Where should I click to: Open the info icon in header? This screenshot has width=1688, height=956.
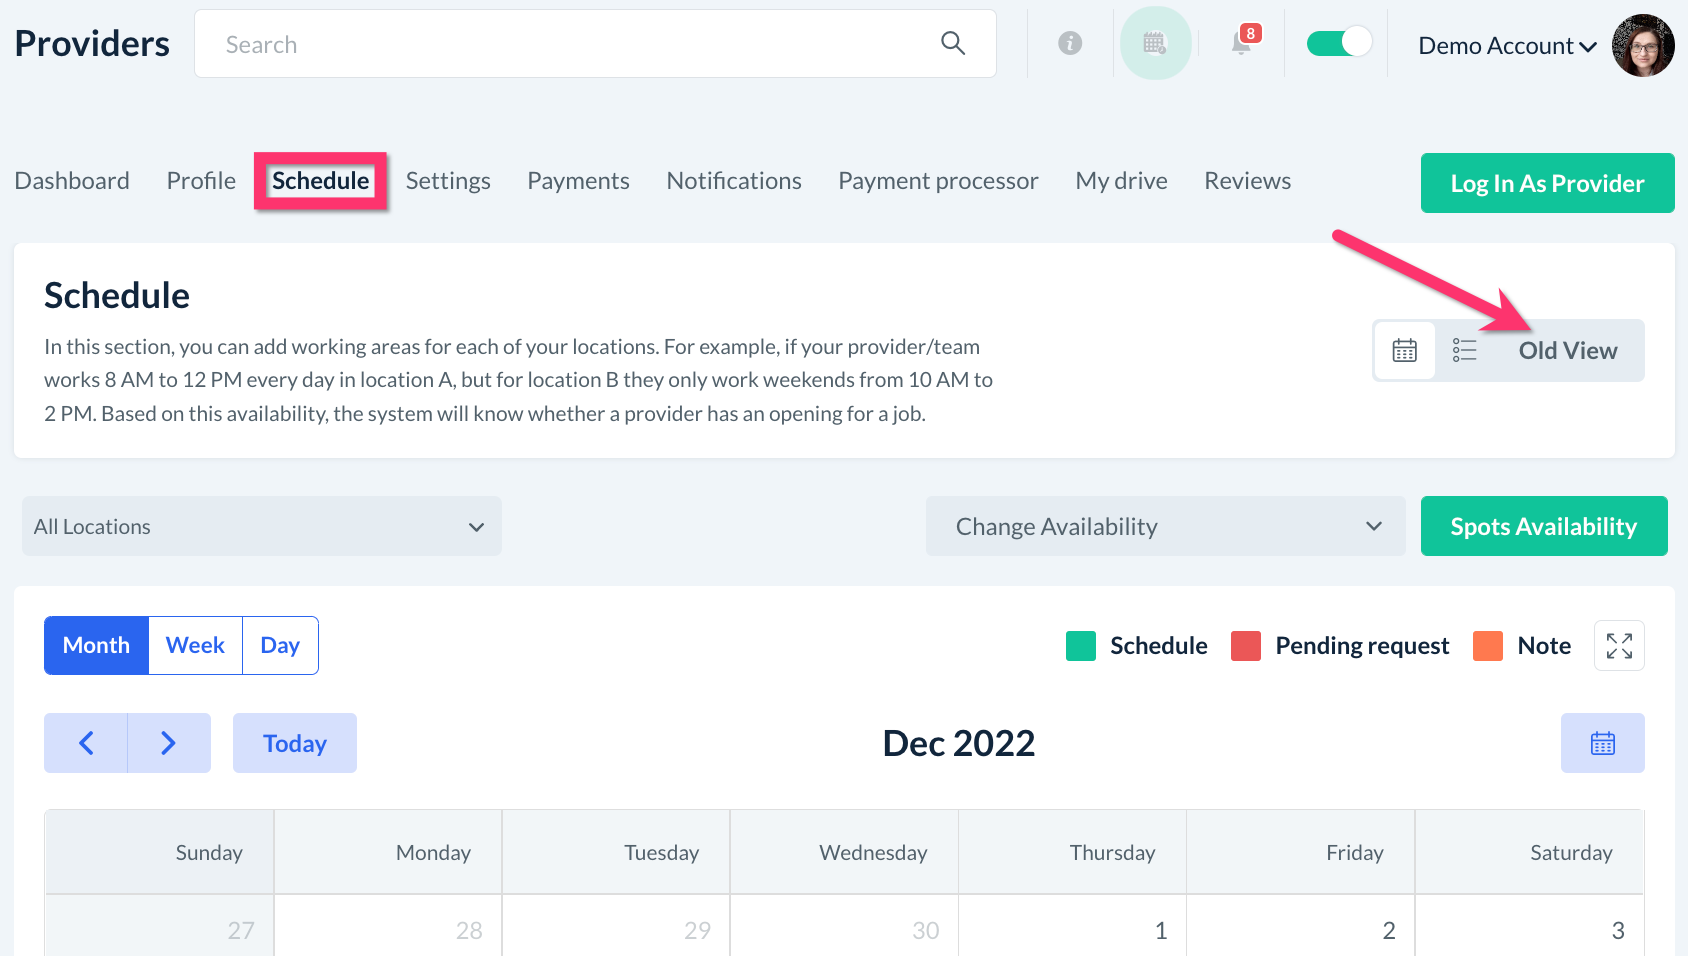click(1070, 43)
